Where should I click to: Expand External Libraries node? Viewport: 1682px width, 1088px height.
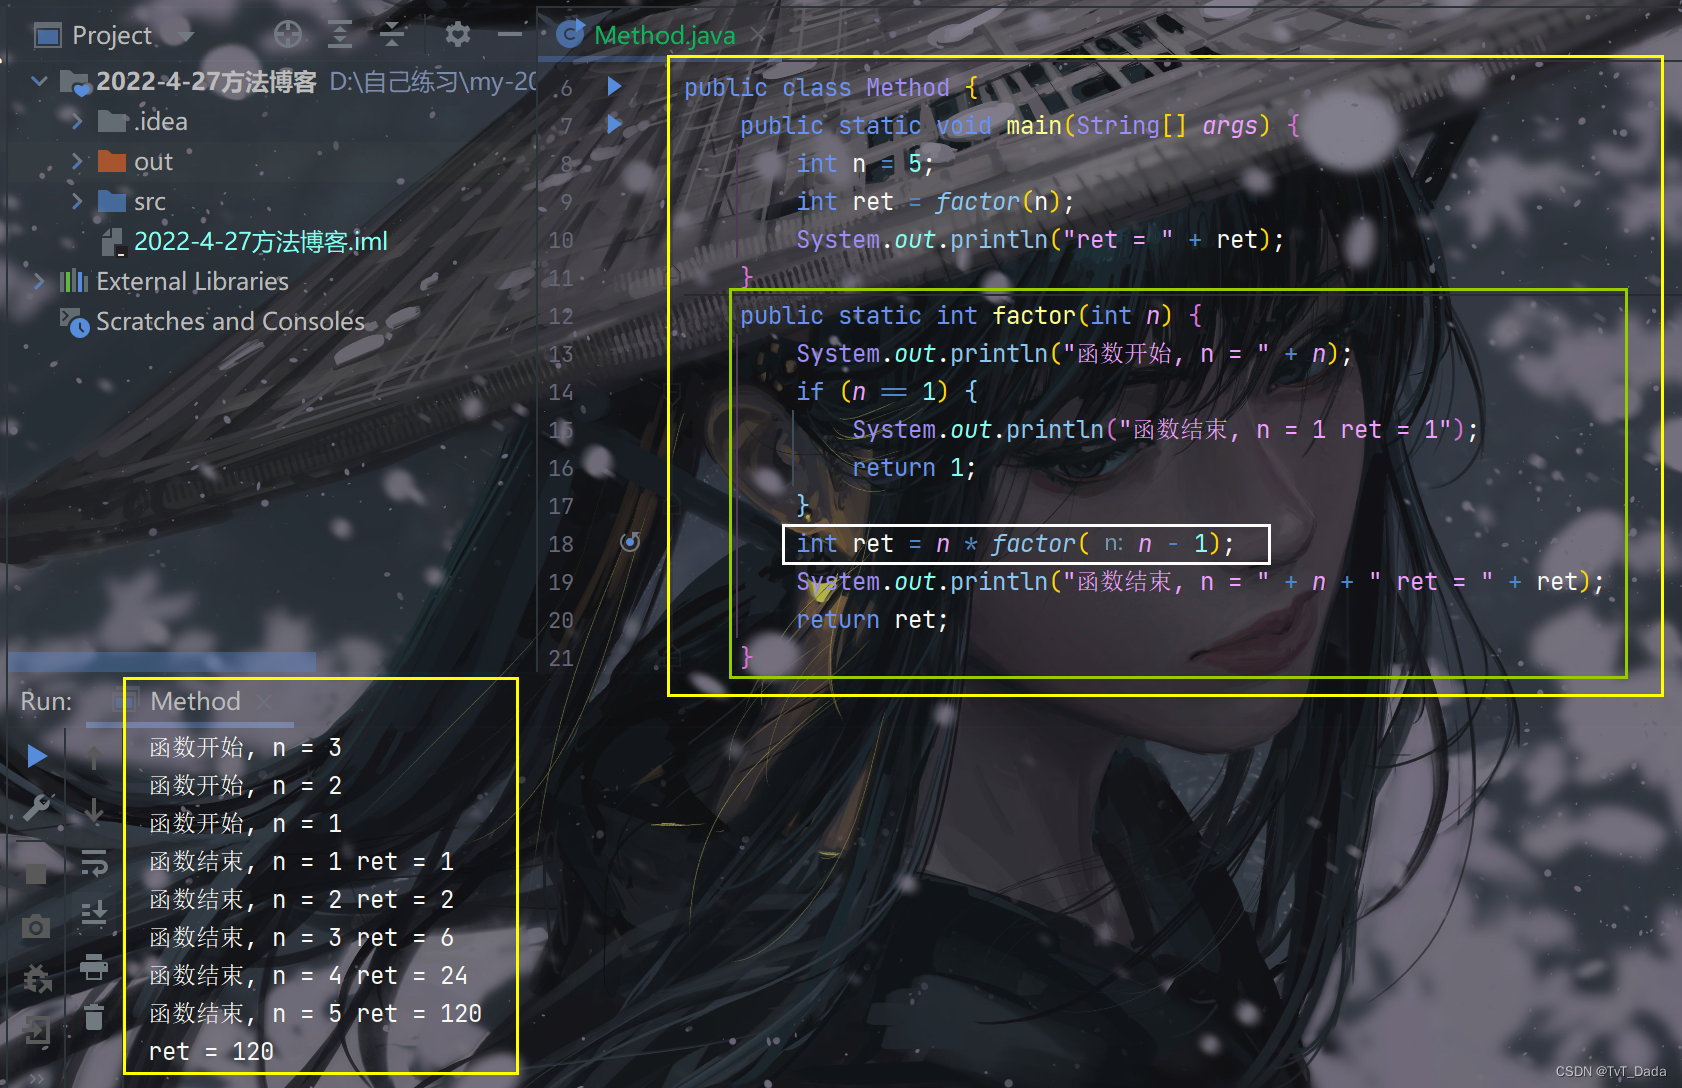39,281
